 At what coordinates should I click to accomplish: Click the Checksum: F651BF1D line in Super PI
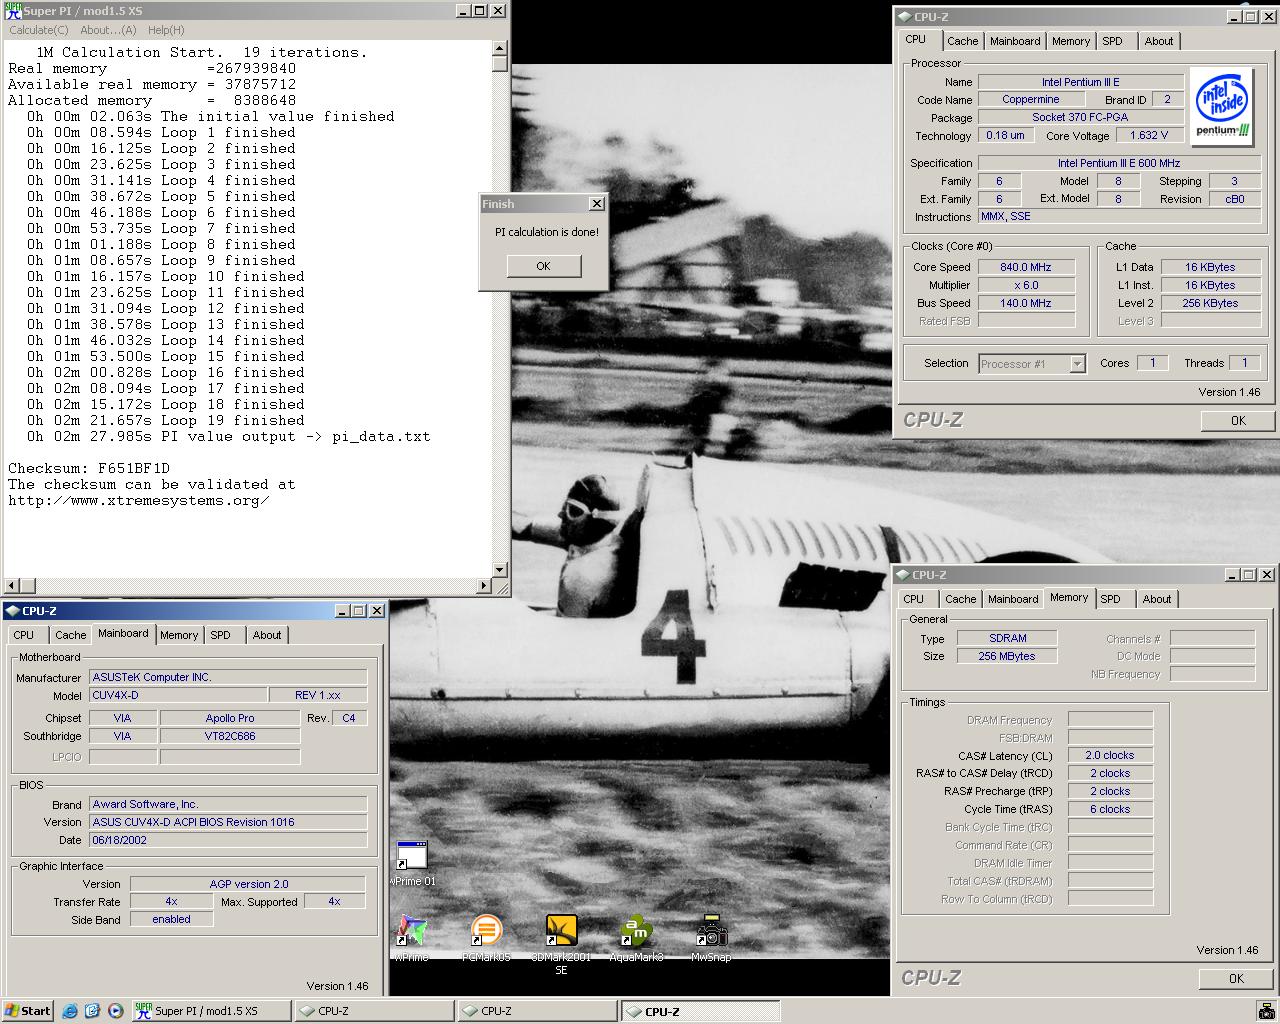(89, 468)
